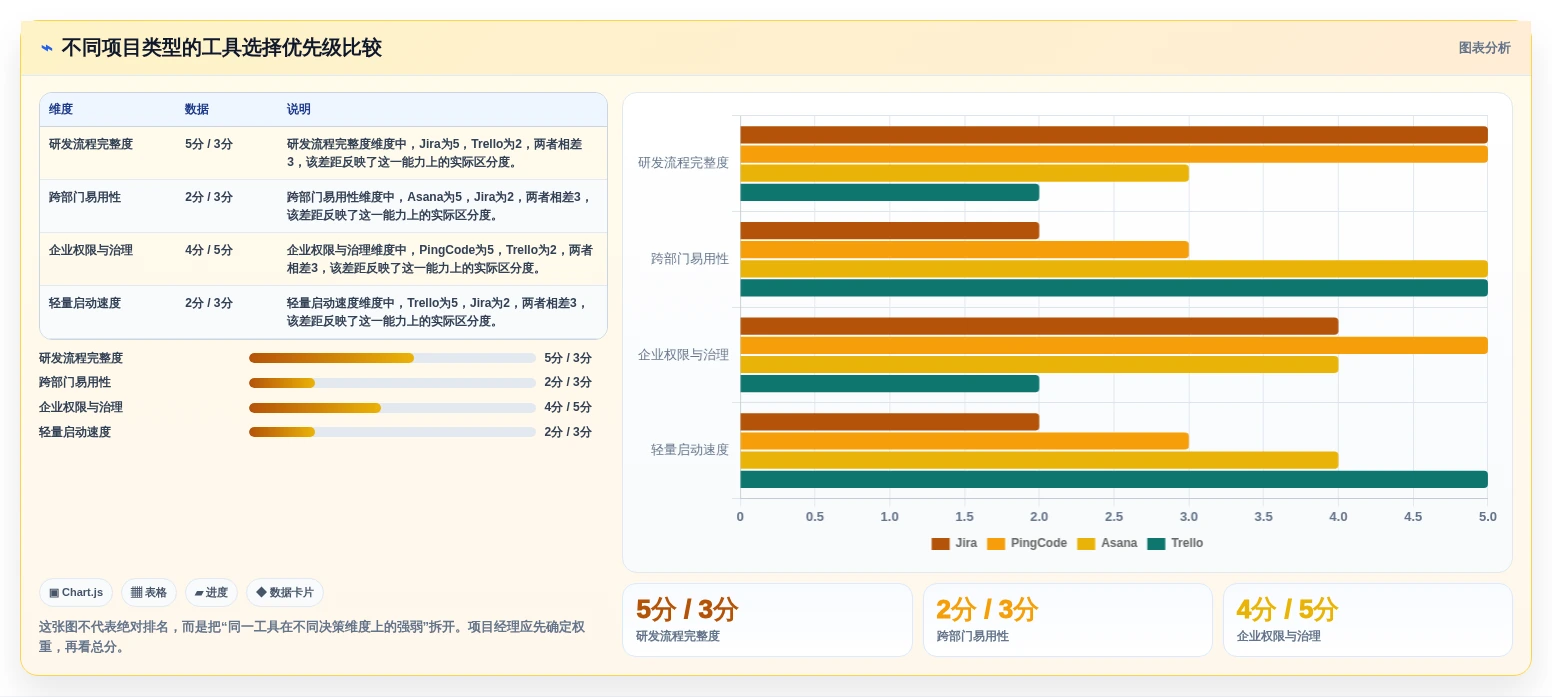
Task: Click the 轻量启动速度 progress bar
Action: click(x=392, y=432)
